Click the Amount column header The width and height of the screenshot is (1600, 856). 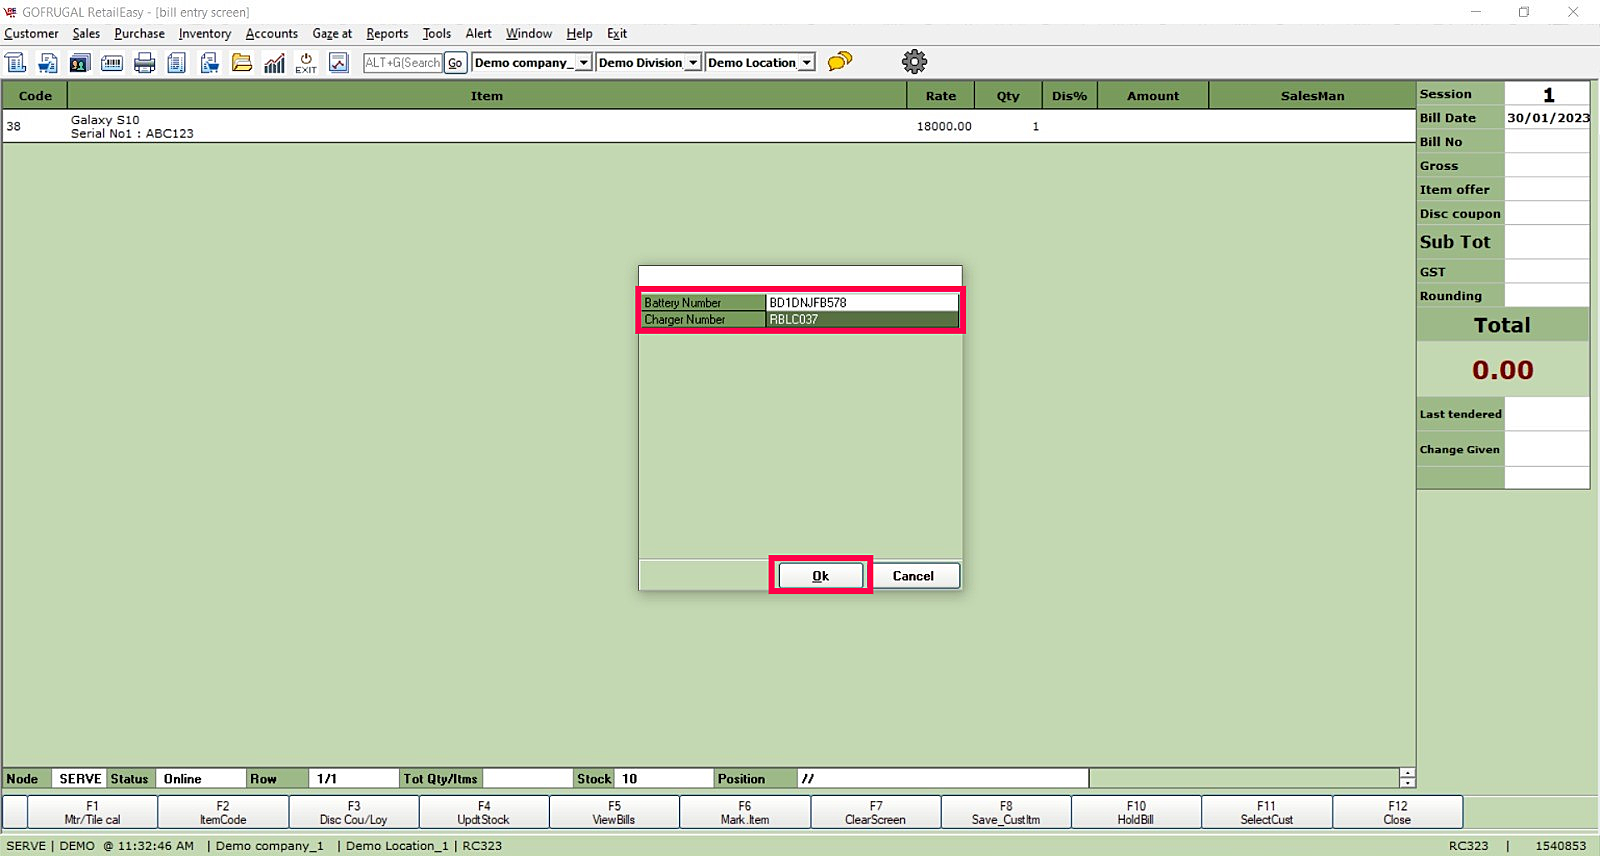click(x=1153, y=96)
